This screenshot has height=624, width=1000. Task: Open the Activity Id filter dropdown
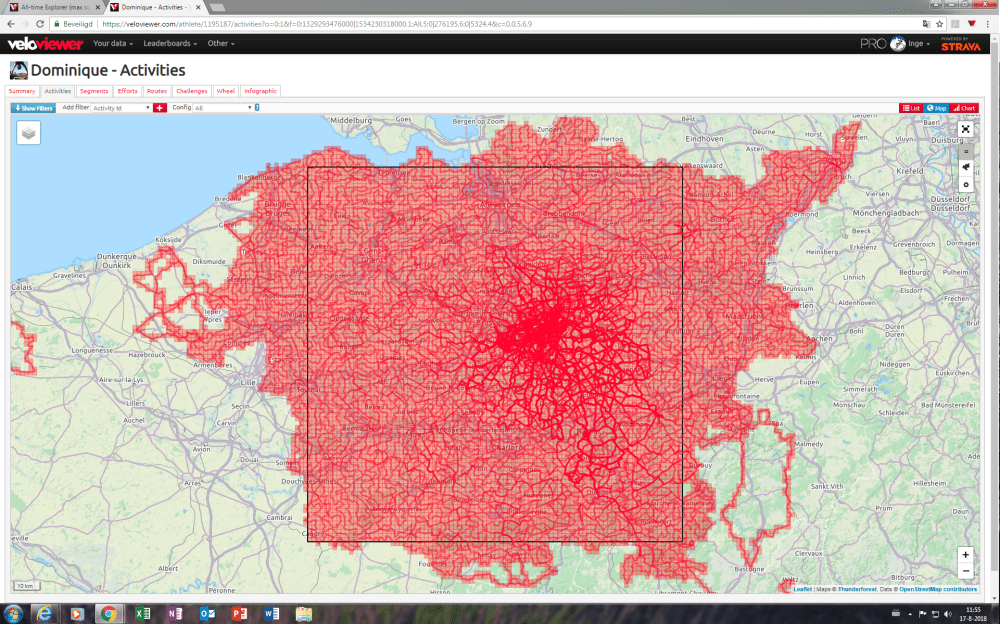120,107
